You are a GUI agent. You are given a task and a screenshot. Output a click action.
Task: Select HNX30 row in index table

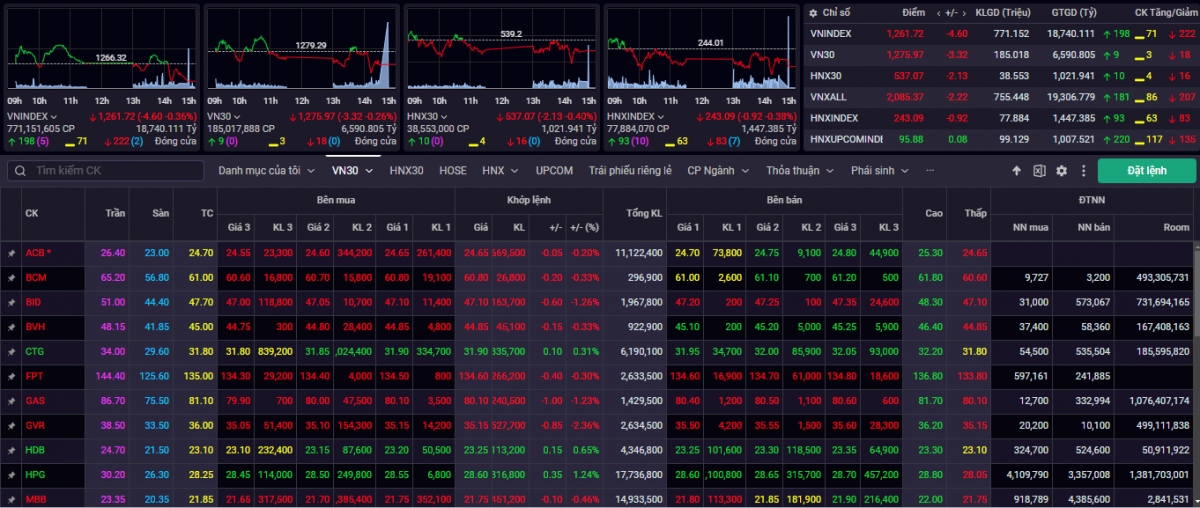(x=1000, y=76)
